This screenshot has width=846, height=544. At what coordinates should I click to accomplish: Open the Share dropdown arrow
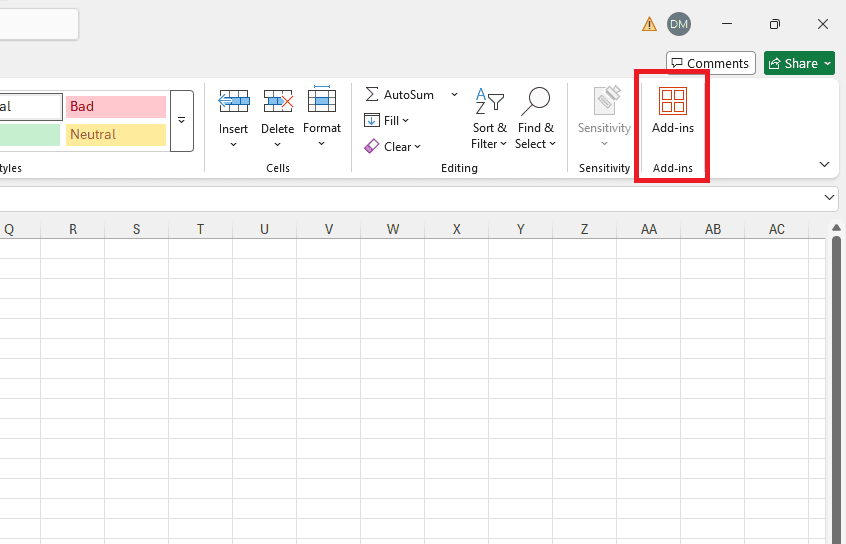(828, 63)
